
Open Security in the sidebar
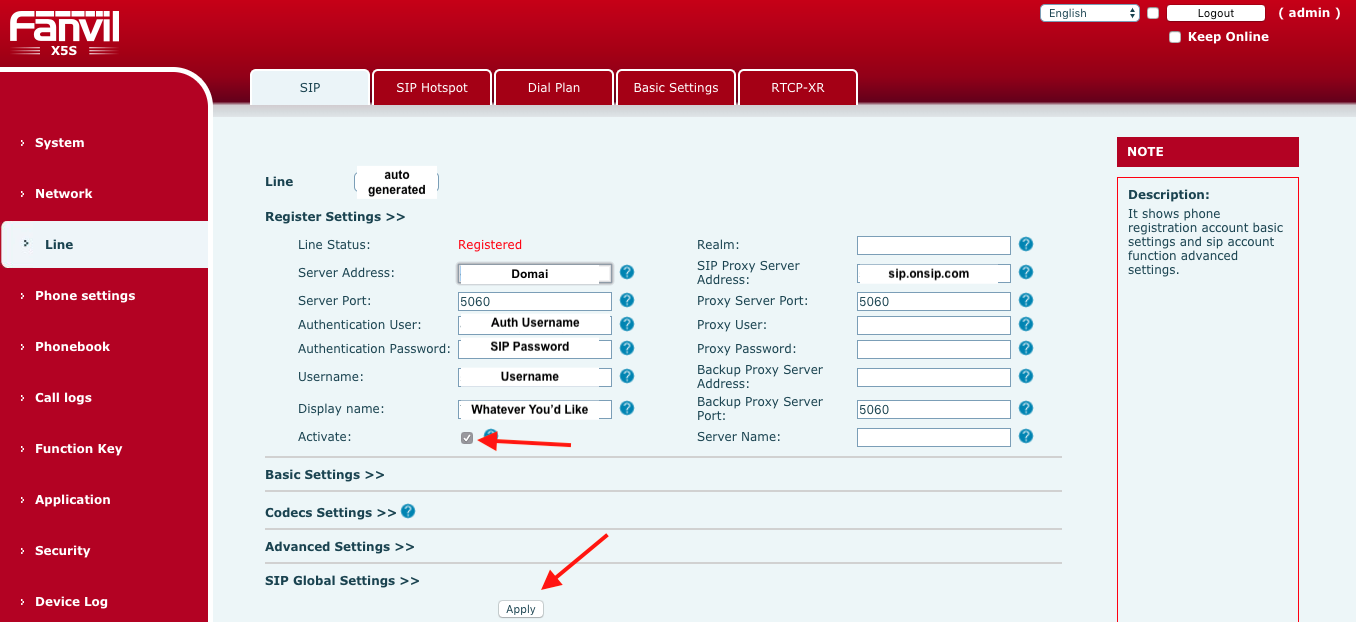[63, 551]
